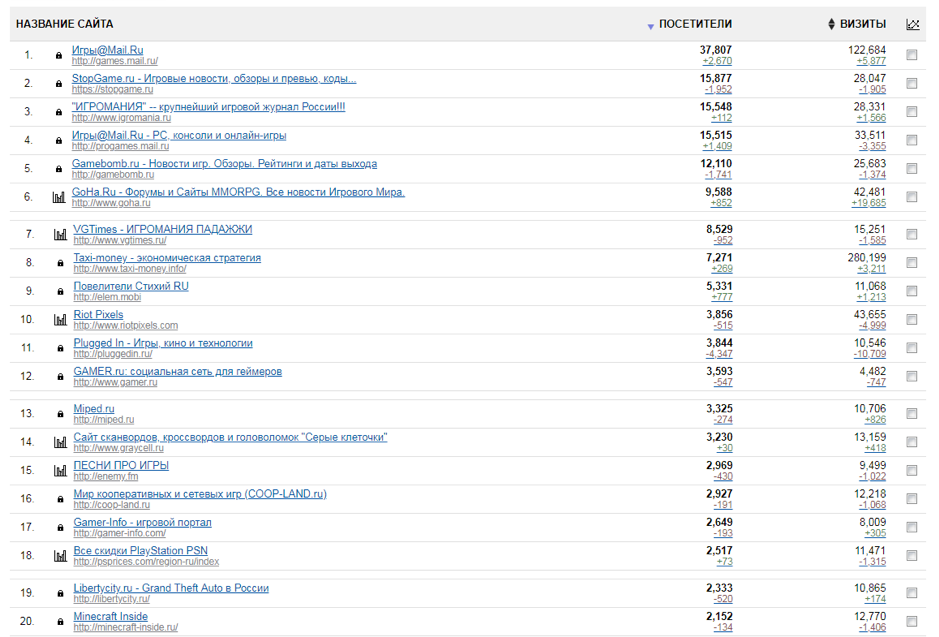Click lock icon in GAMER.ru row

point(60,377)
